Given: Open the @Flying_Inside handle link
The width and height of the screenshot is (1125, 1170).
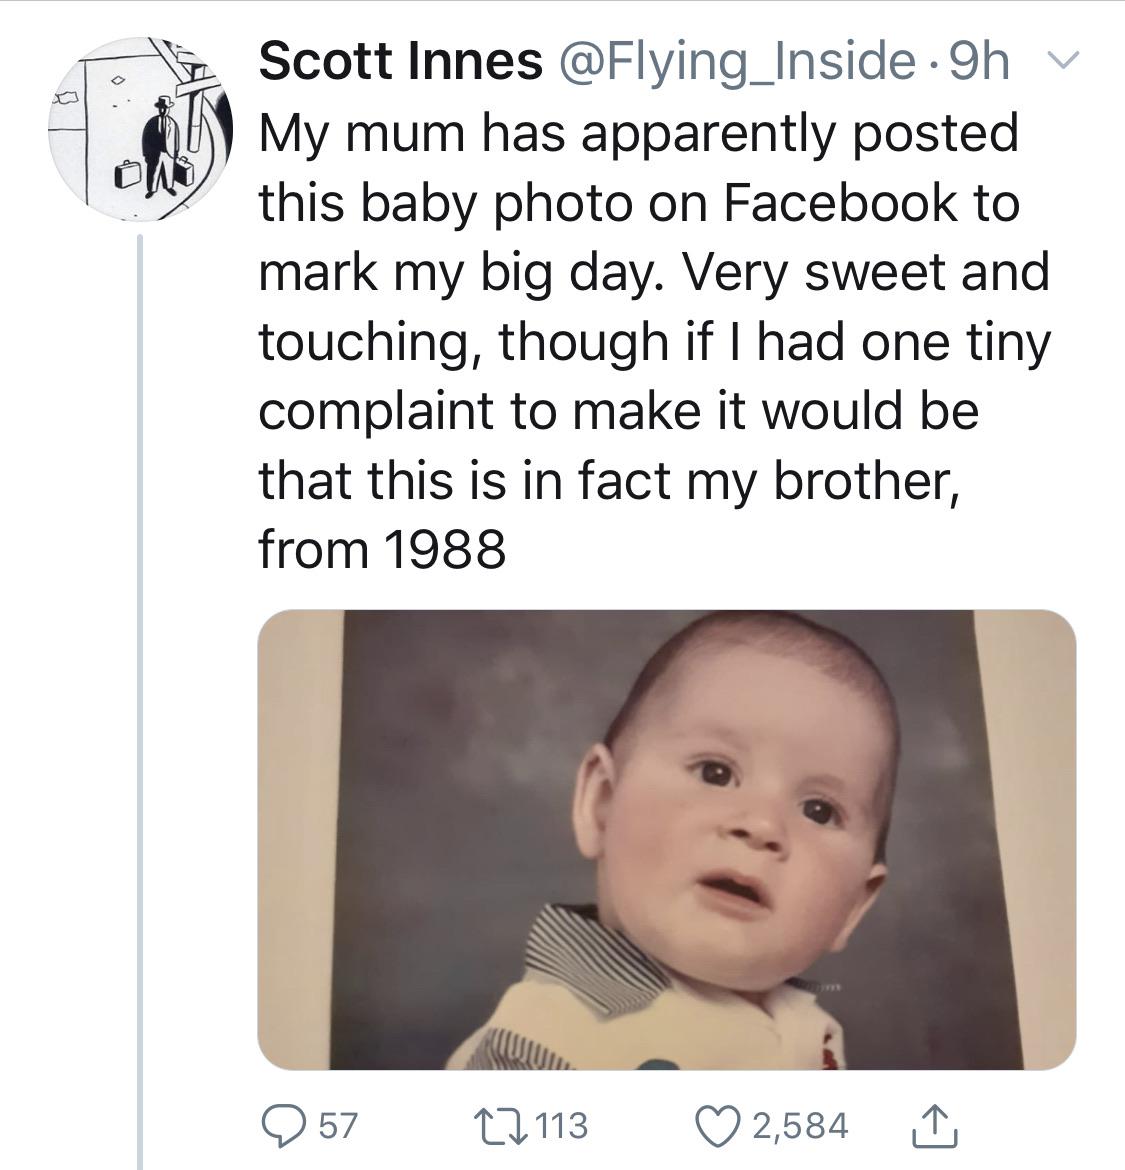Looking at the screenshot, I should (x=742, y=62).
